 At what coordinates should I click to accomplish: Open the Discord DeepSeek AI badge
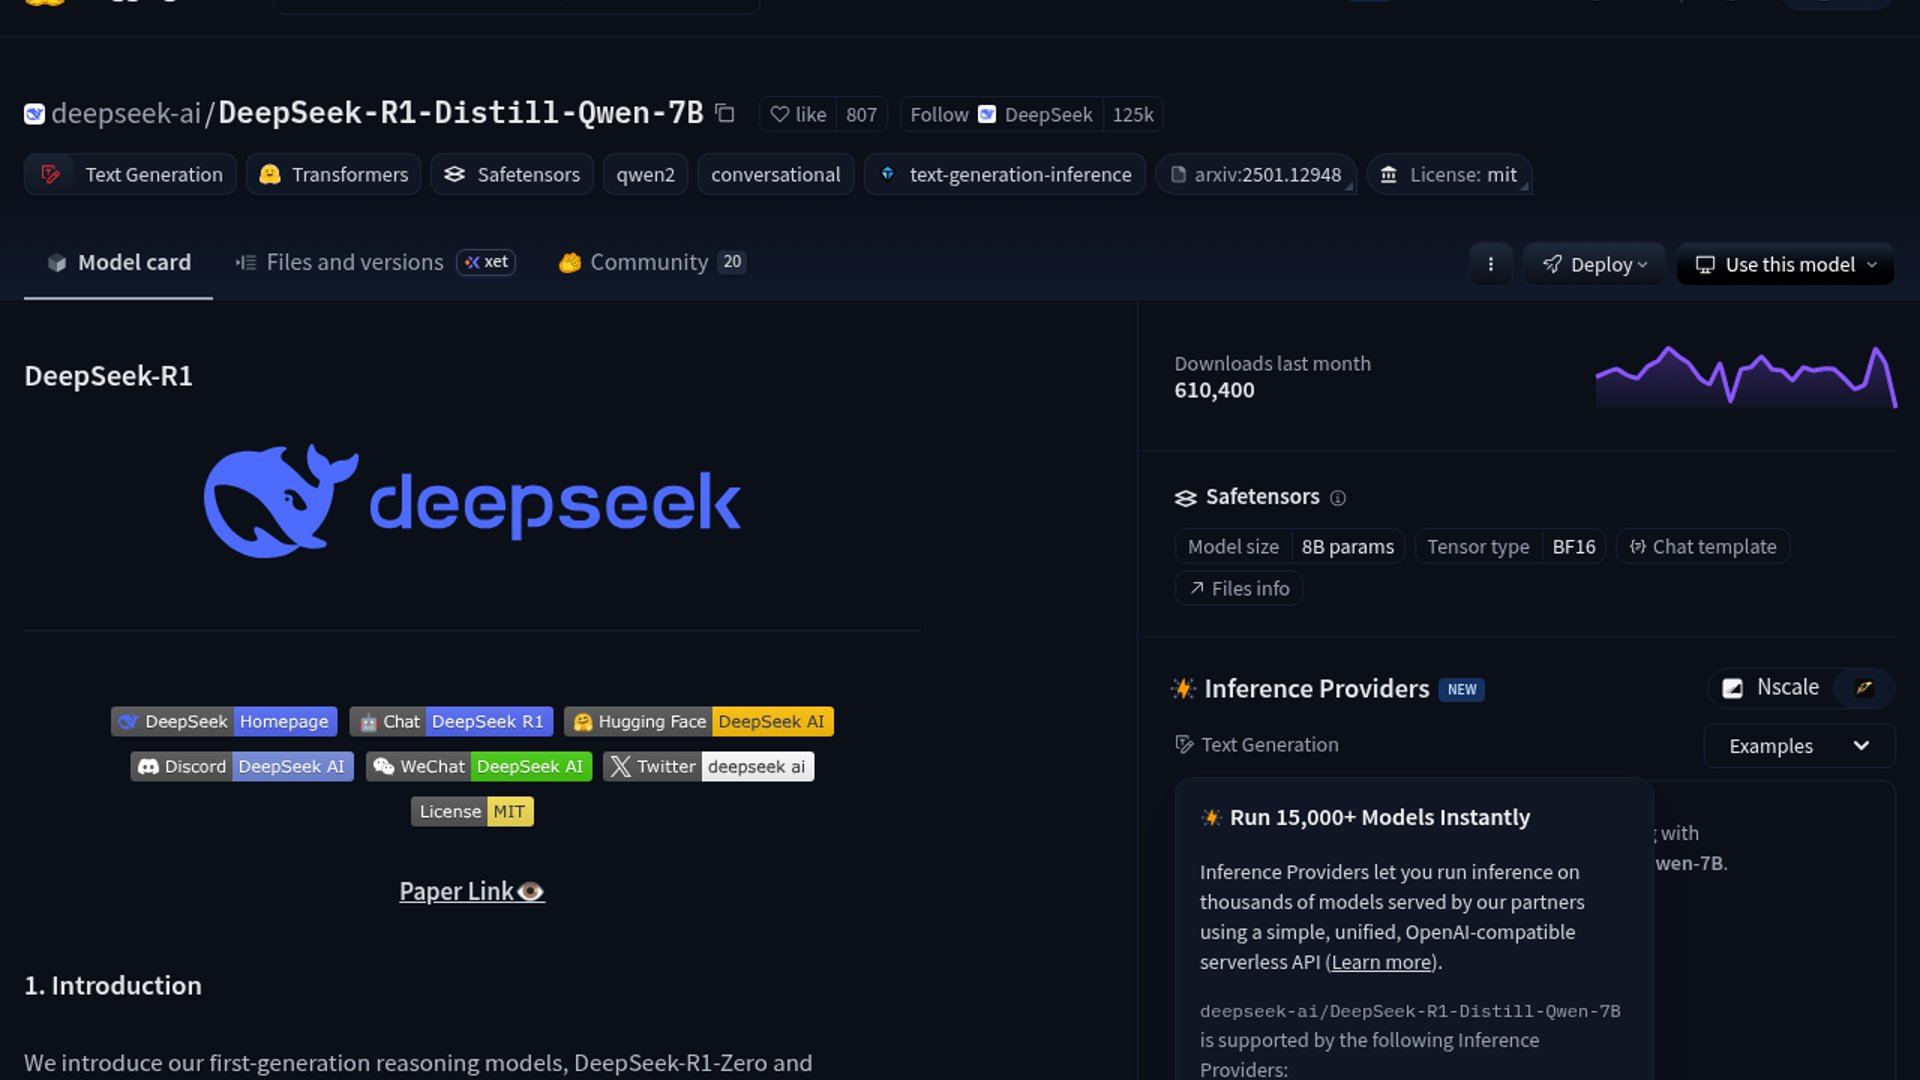point(241,767)
